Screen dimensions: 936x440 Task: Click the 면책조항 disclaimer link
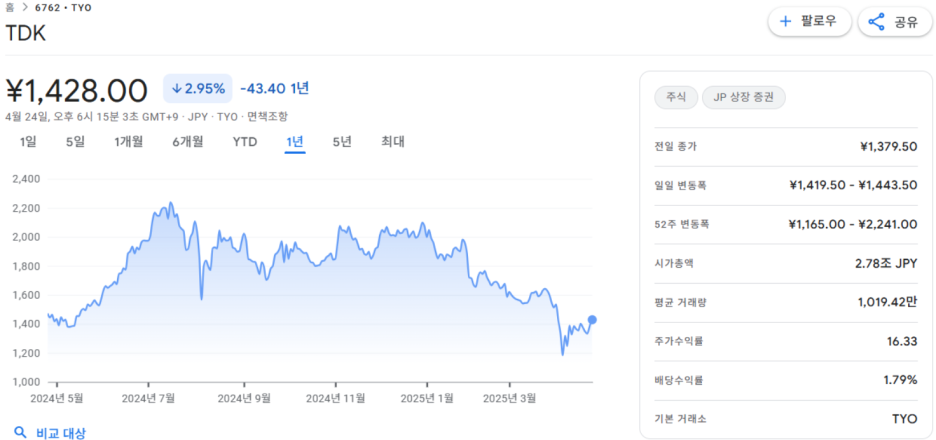point(267,116)
